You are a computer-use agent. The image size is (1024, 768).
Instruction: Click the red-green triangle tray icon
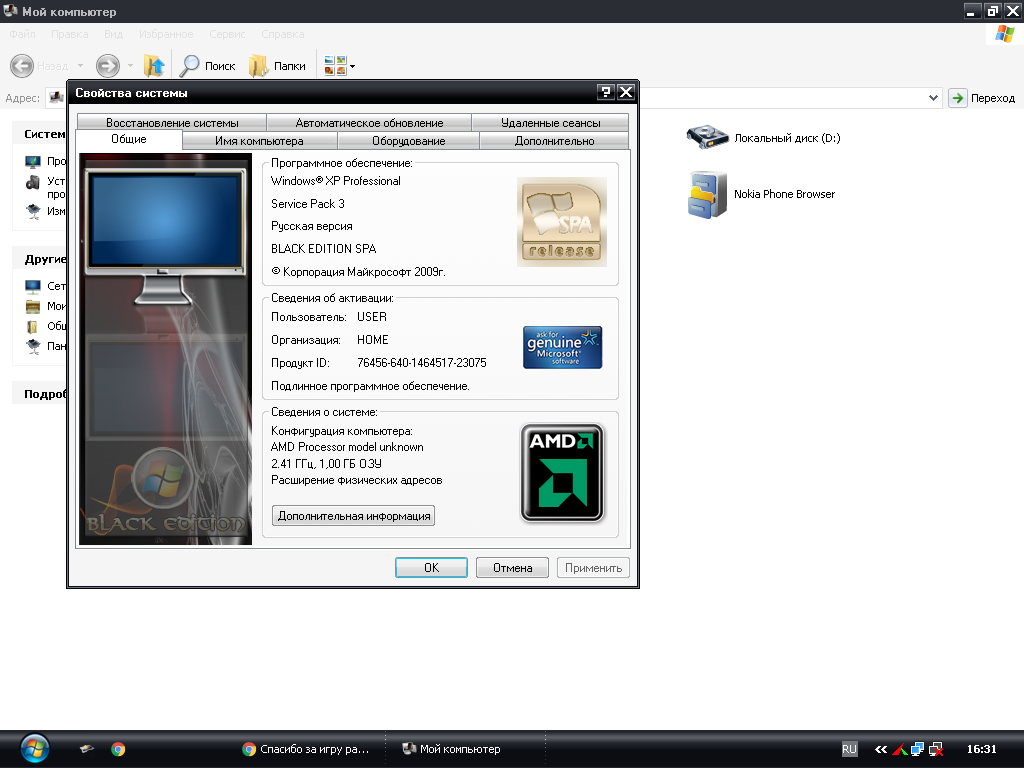pyautogui.click(x=900, y=749)
